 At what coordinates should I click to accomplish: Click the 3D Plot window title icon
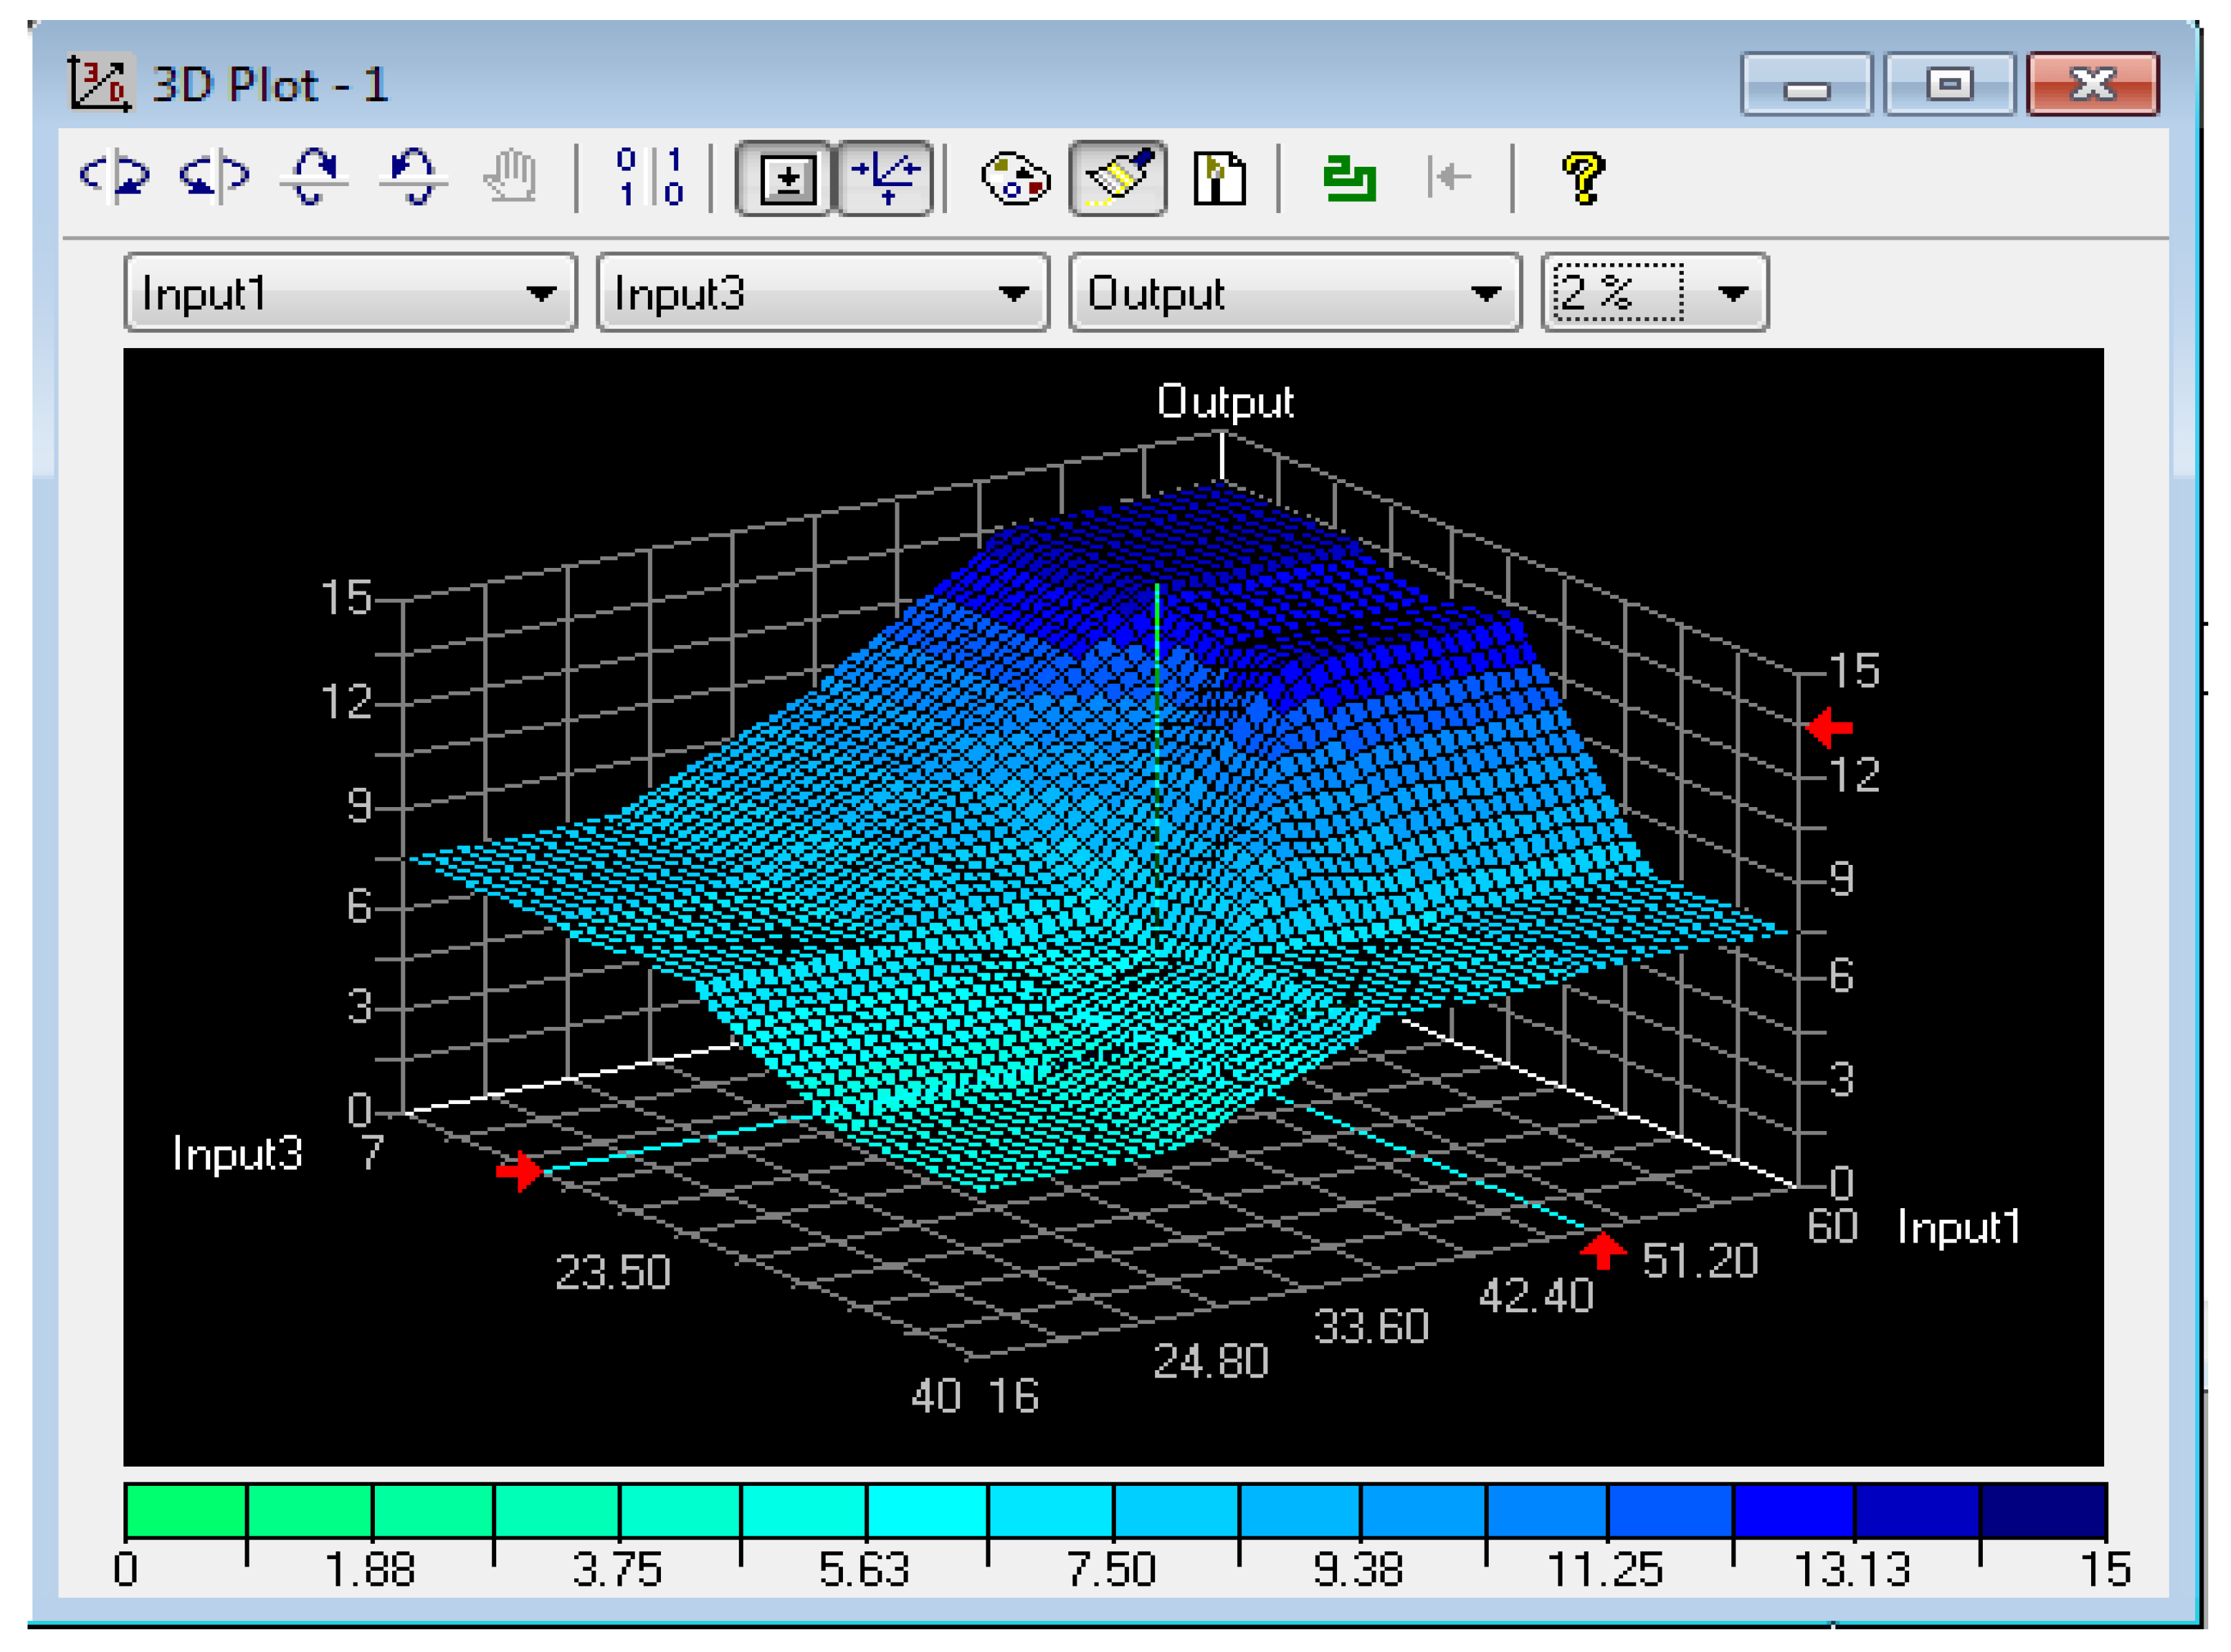(x=99, y=83)
